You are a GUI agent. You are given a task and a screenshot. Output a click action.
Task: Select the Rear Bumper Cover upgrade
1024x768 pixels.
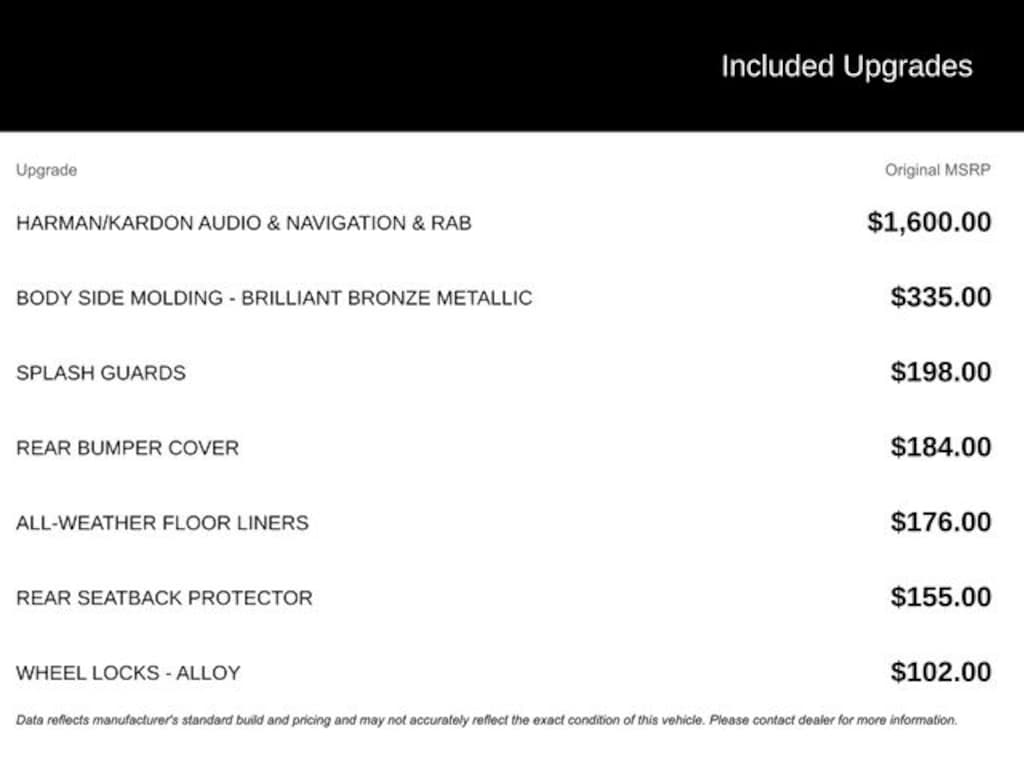(x=127, y=447)
